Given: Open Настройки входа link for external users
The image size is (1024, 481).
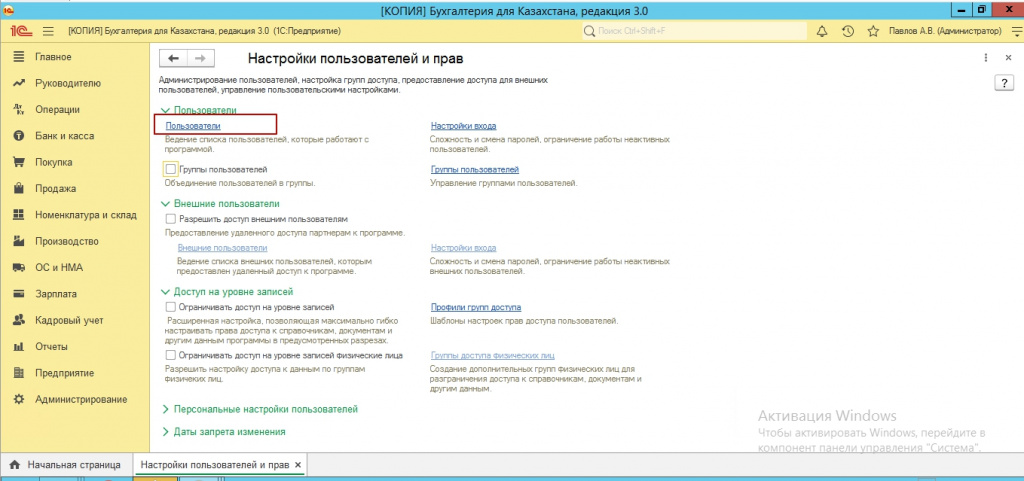Looking at the screenshot, I should click(464, 248).
